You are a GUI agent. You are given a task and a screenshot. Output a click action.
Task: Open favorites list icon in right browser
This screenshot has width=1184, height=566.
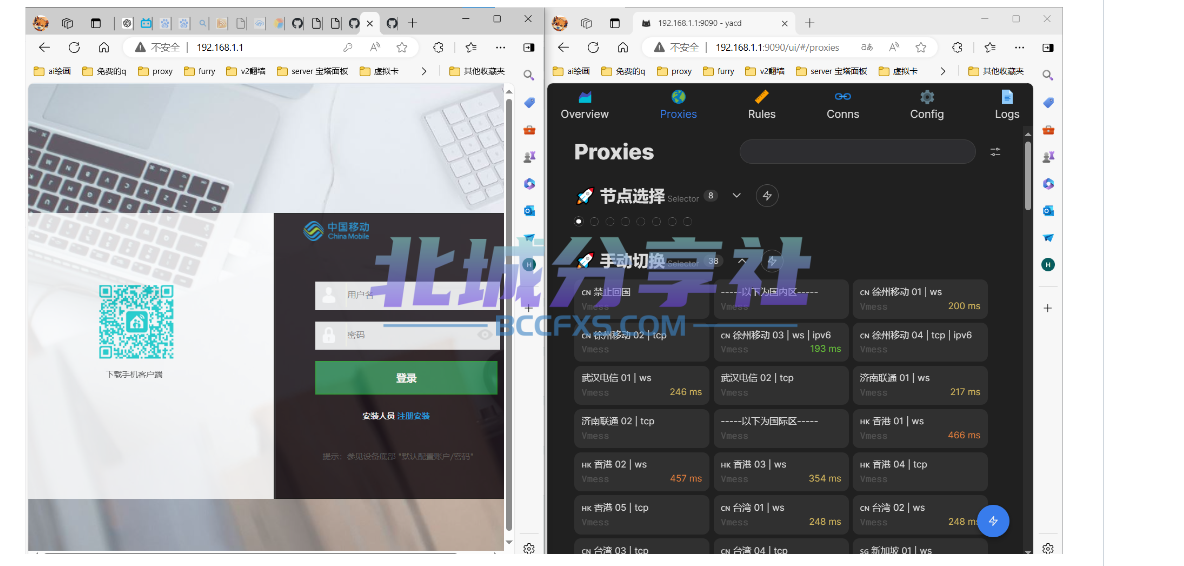tap(990, 48)
